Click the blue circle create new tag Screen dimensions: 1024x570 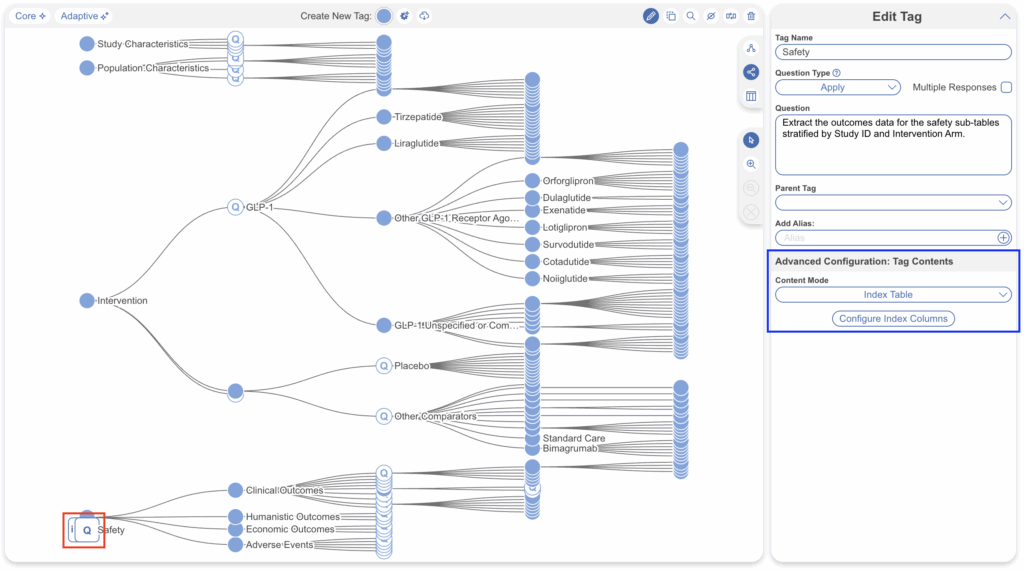pos(384,16)
